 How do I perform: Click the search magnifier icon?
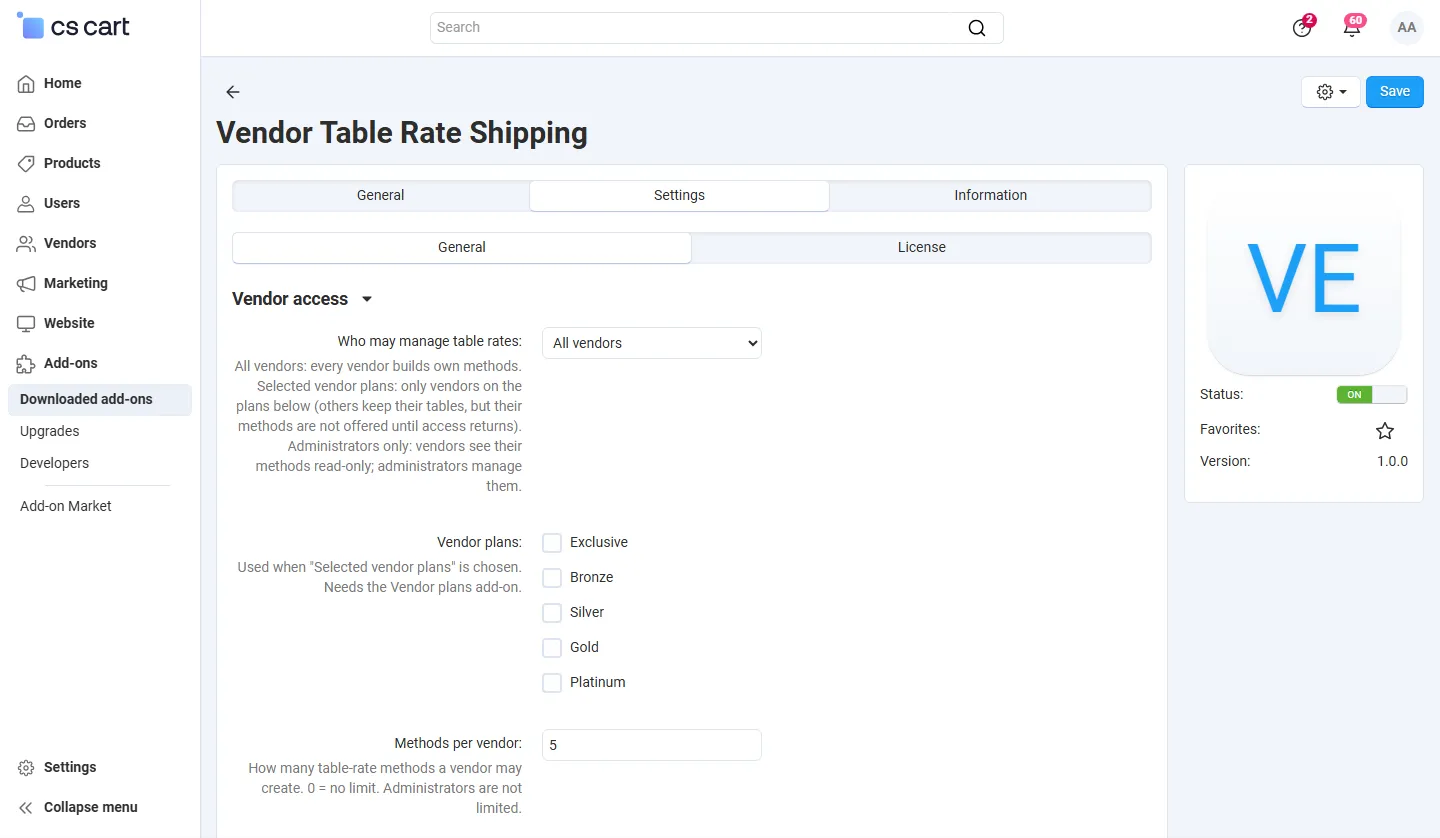977,28
